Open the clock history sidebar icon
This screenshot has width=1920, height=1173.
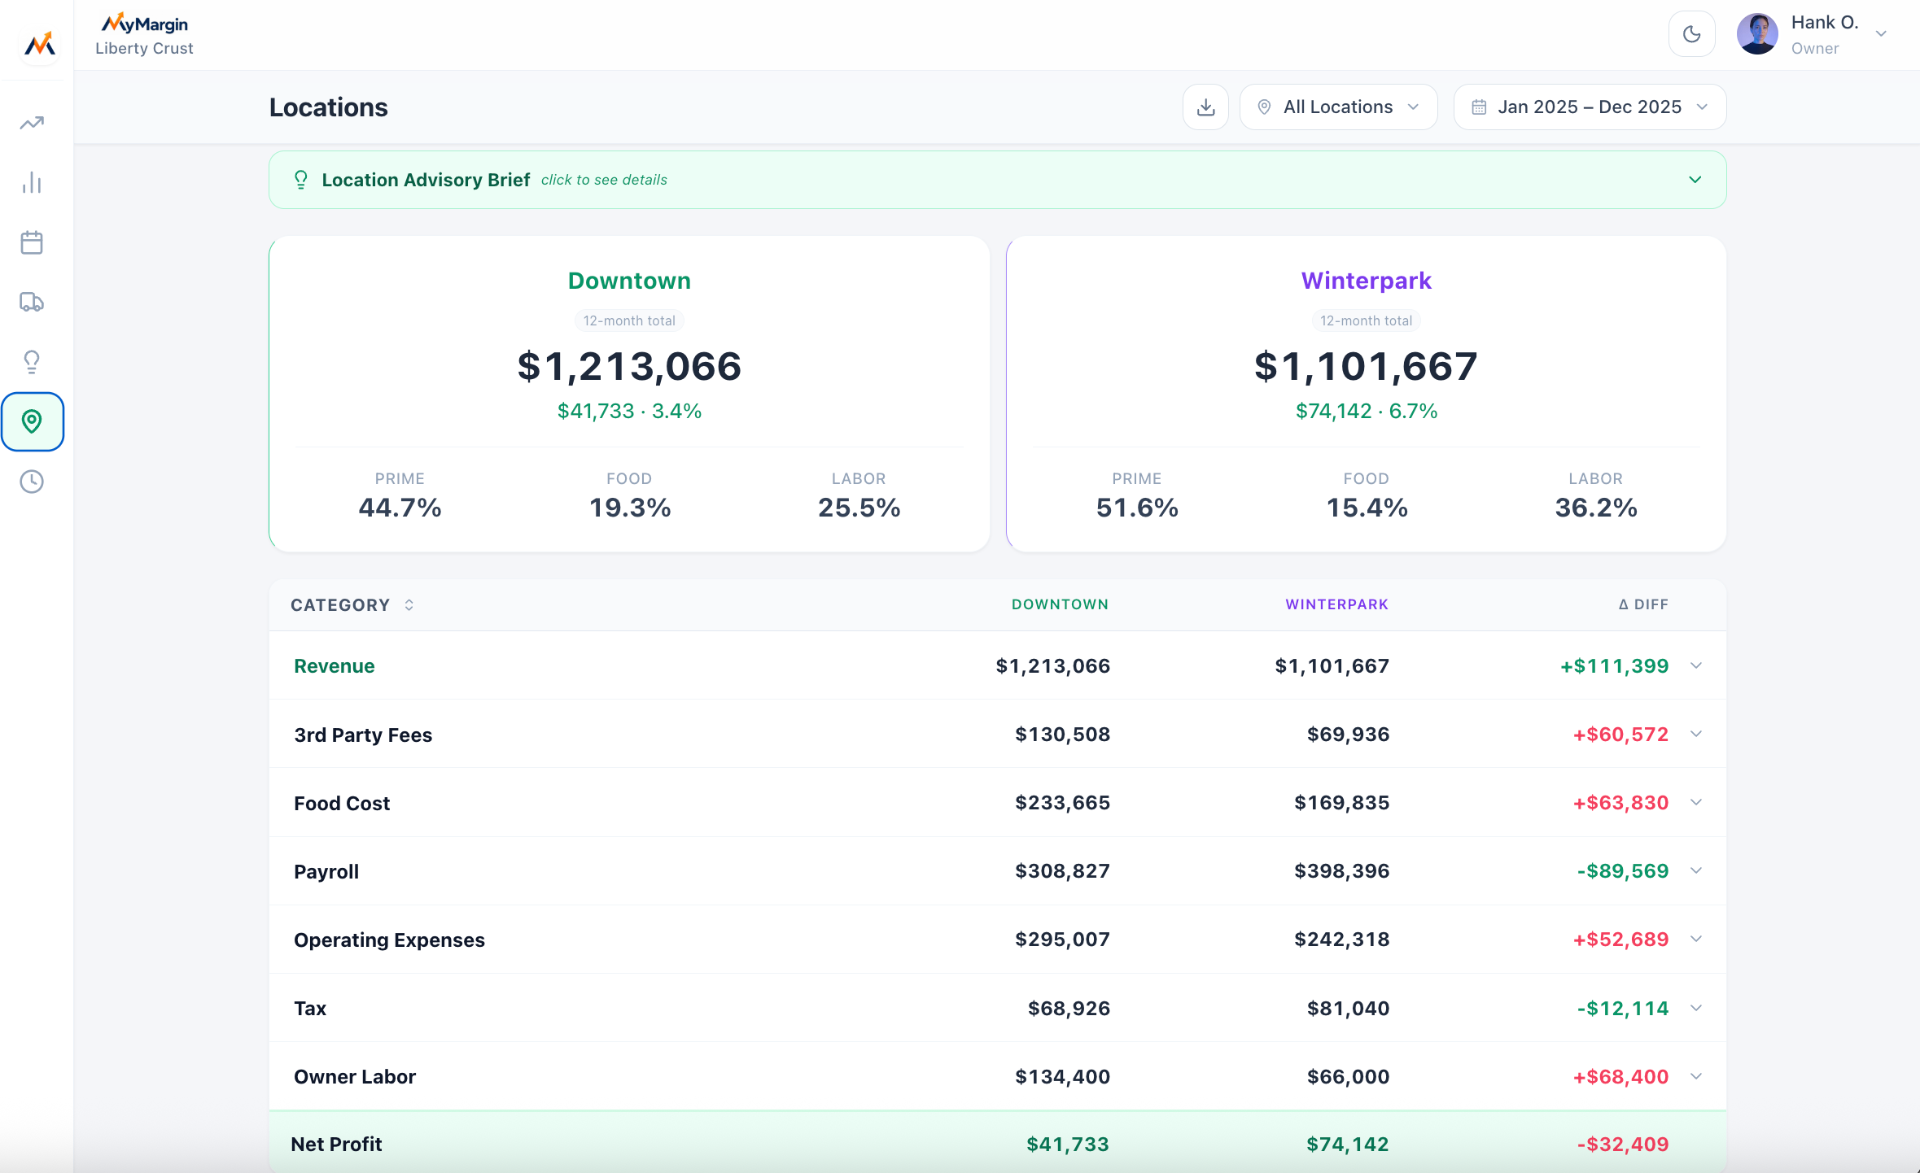(32, 481)
